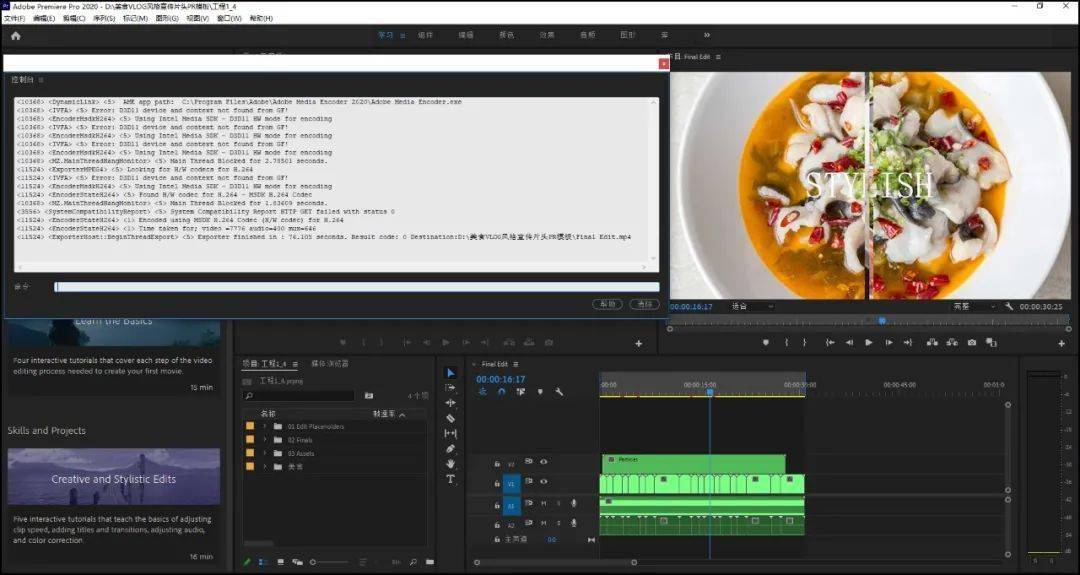
Task: Choose the Track Select Forward tool
Action: [x=450, y=388]
